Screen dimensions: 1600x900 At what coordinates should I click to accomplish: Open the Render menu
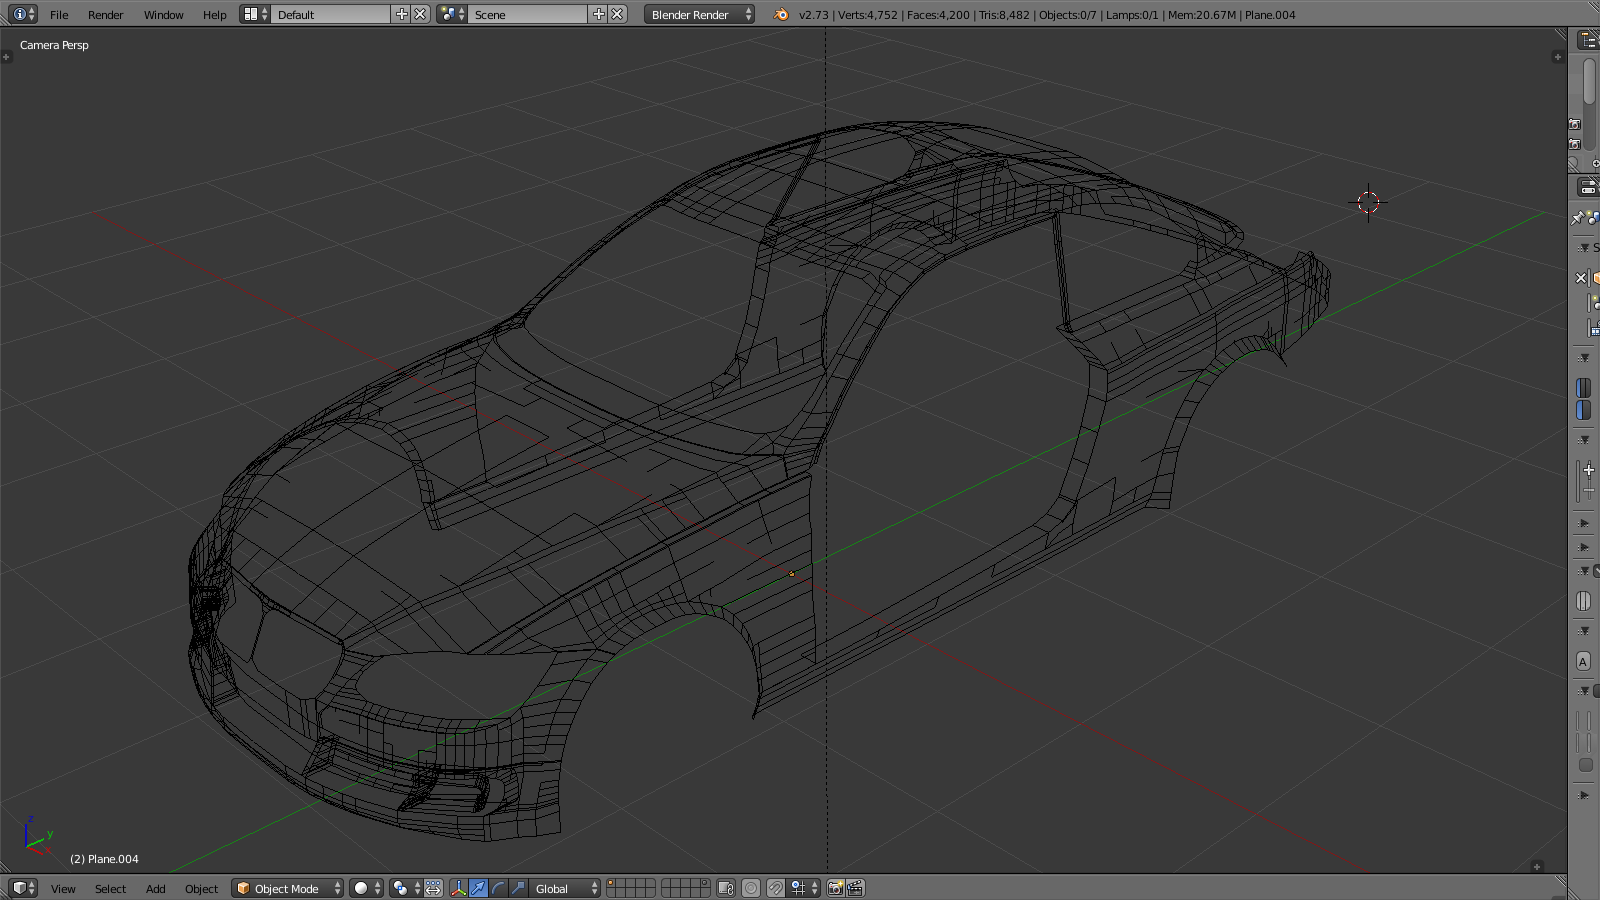coord(105,15)
